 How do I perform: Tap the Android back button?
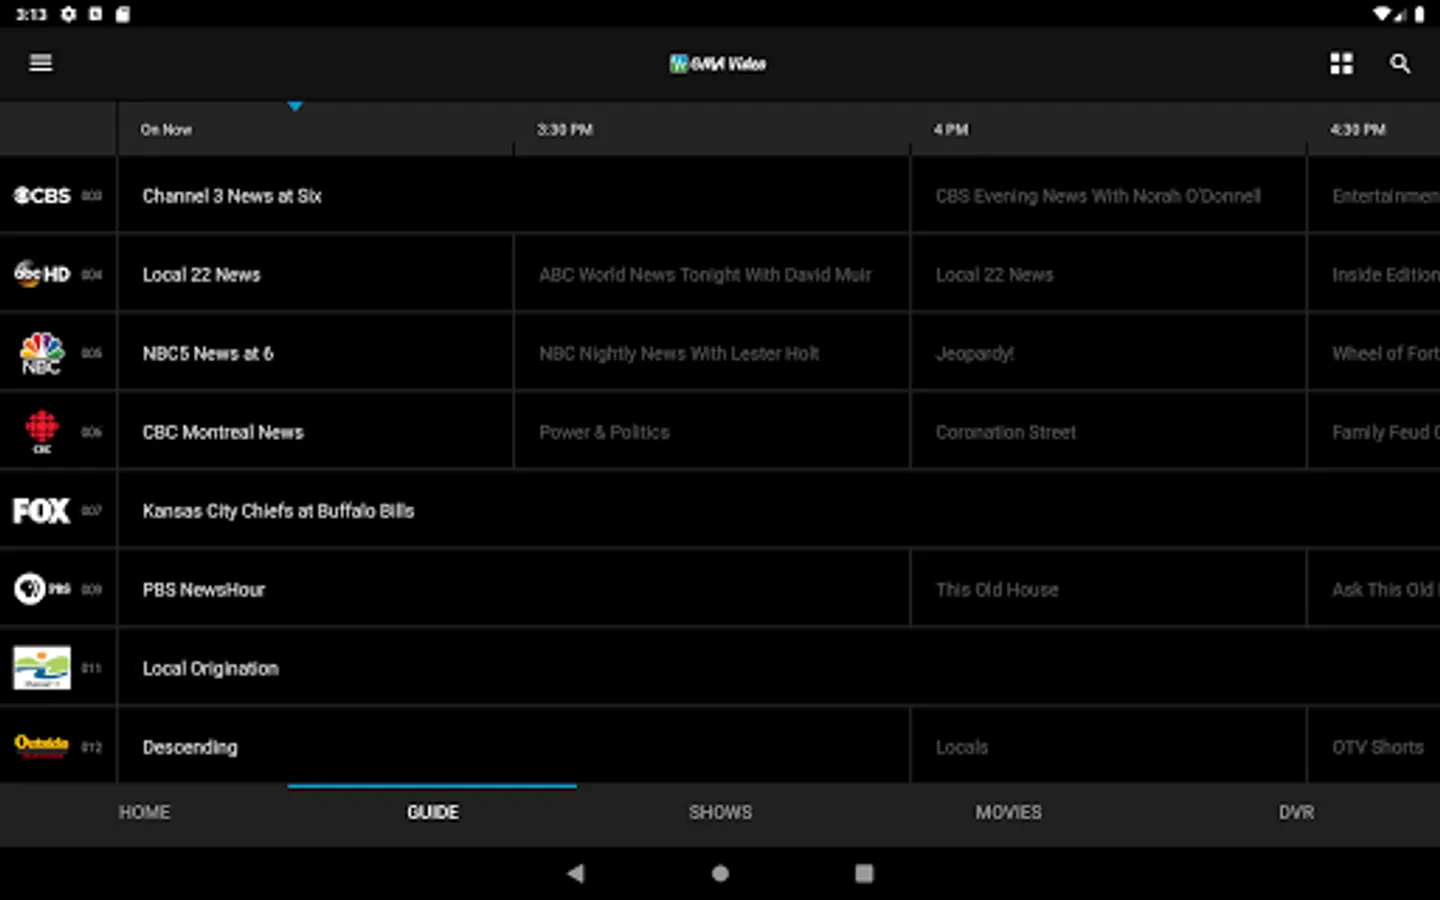pos(575,873)
